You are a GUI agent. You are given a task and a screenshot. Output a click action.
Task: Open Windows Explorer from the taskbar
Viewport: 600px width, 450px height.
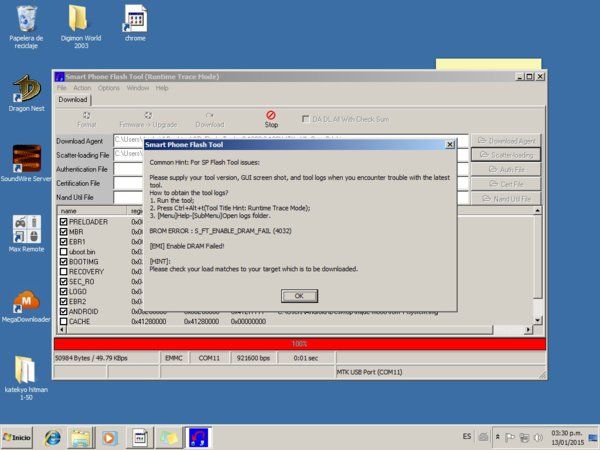point(81,437)
